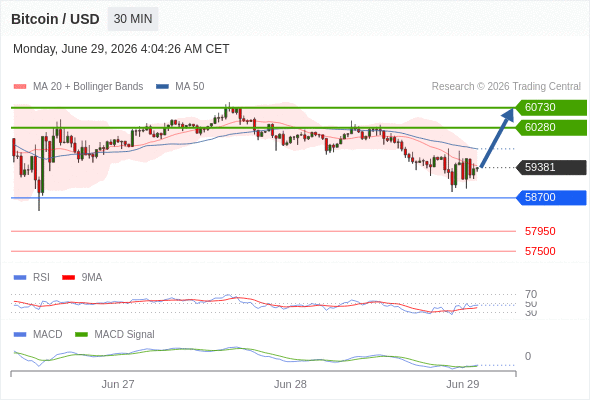Click the Jun 27 date axis label
The width and height of the screenshot is (590, 400).
(x=118, y=384)
